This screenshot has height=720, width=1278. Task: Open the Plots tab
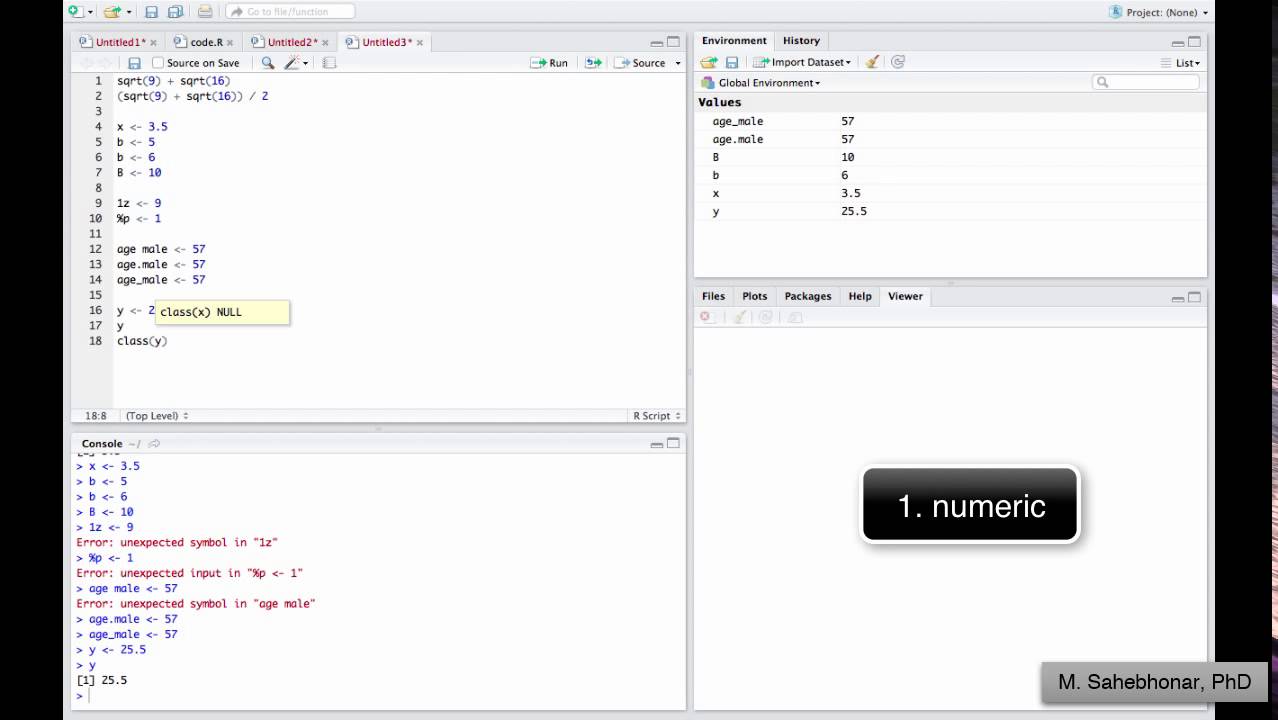tap(755, 296)
